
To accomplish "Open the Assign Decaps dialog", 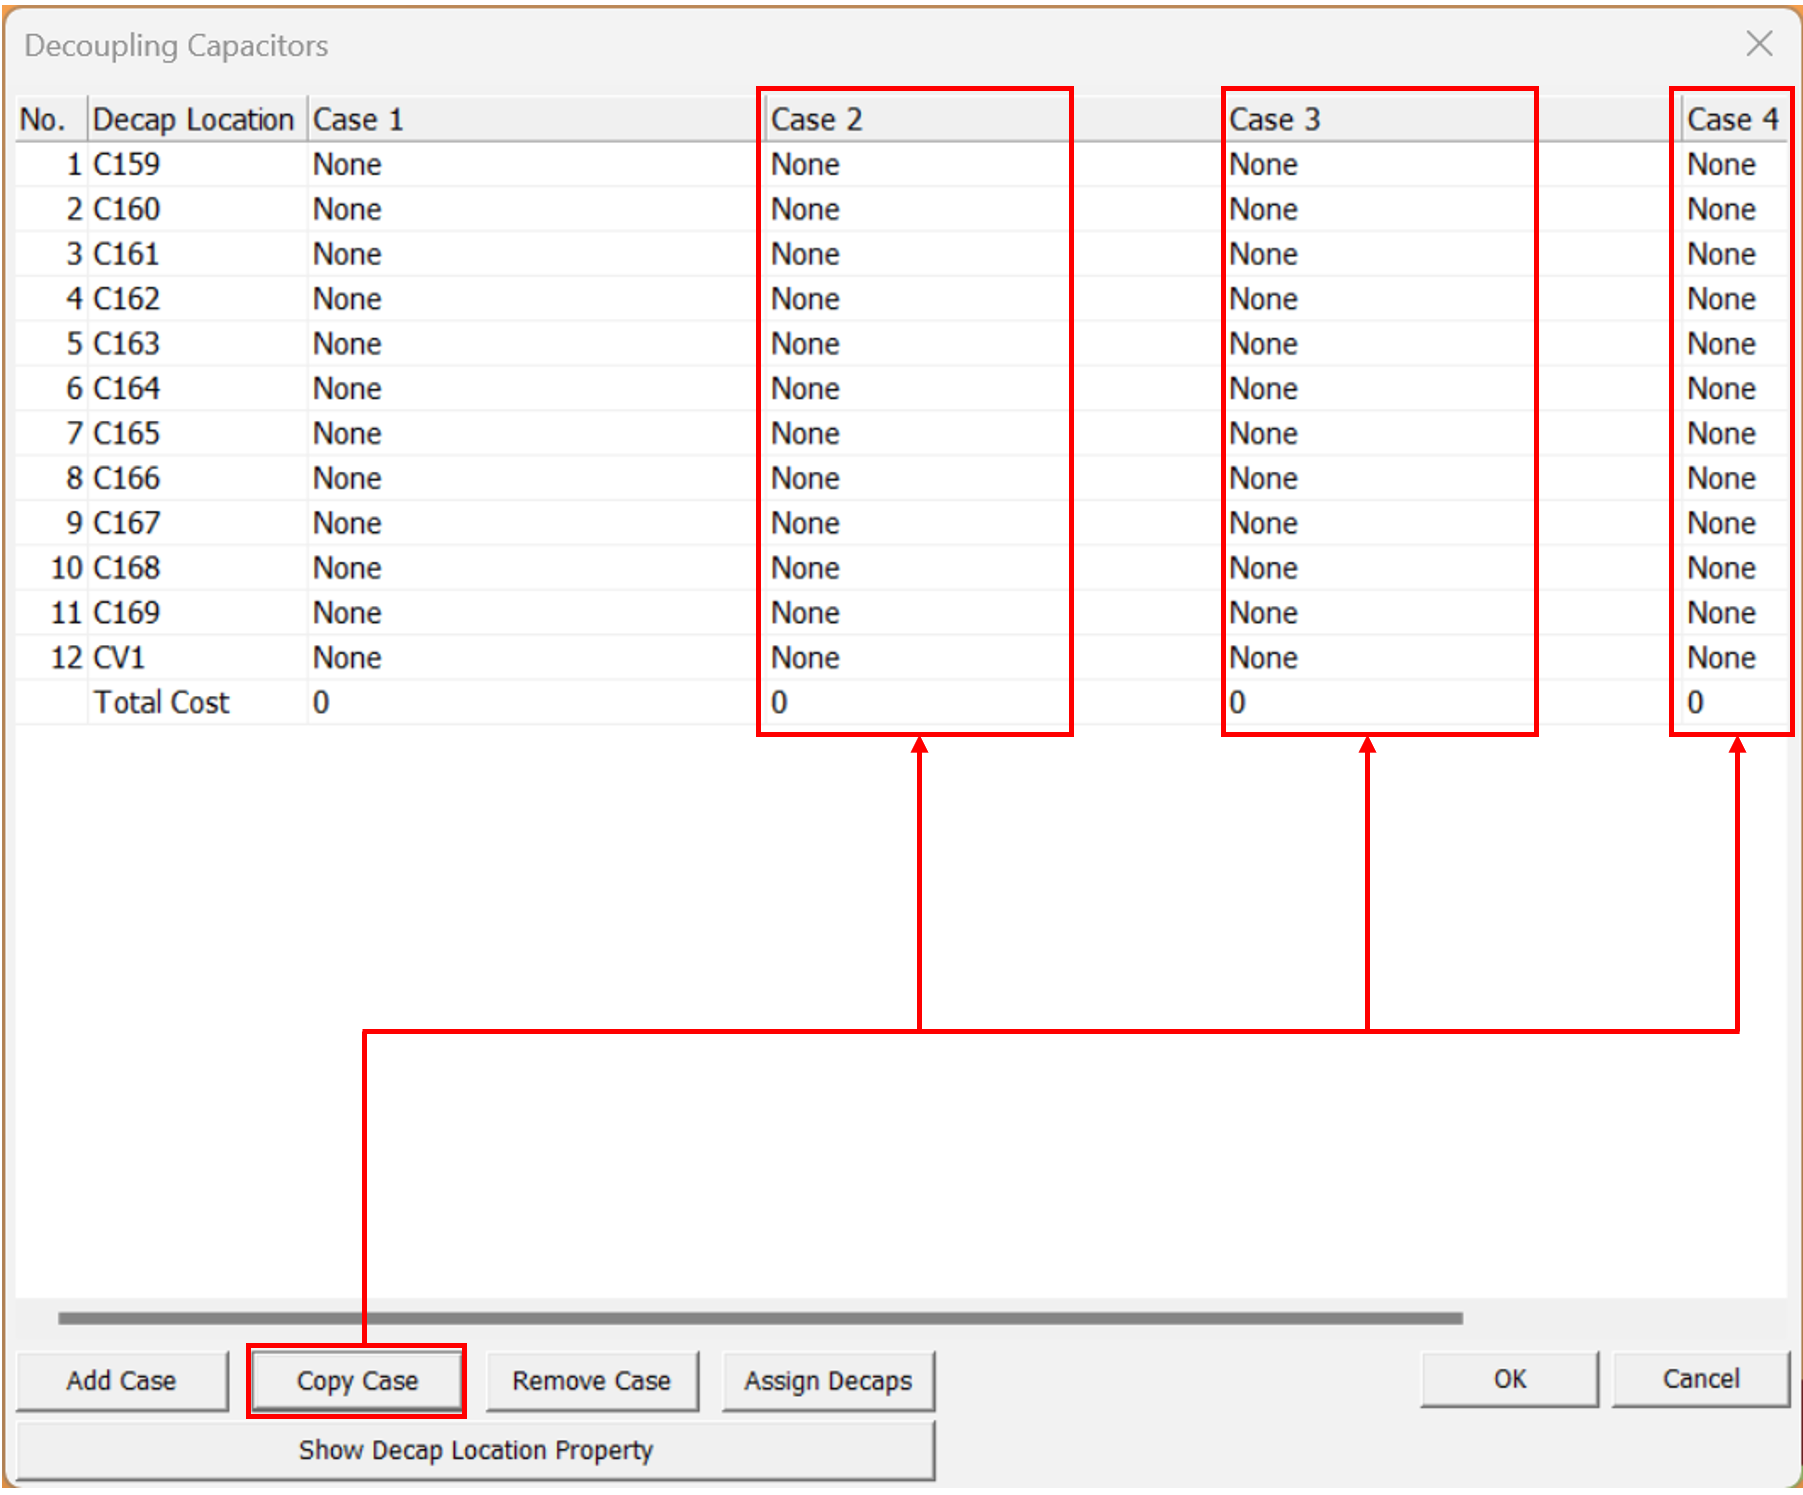I will click(x=827, y=1381).
